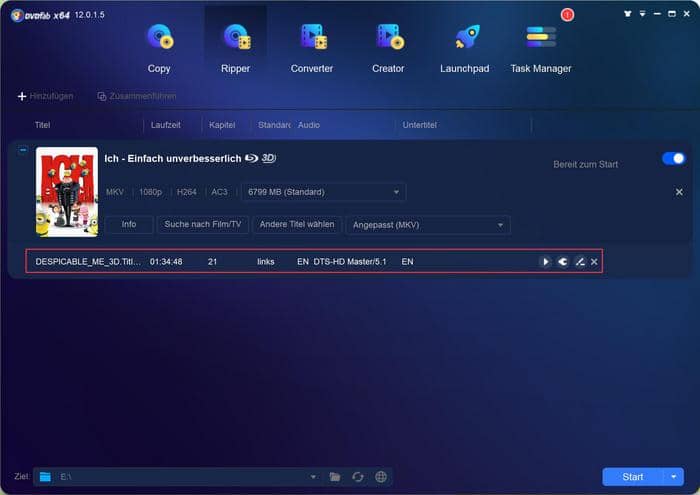The width and height of the screenshot is (700, 495).
Task: Switch to the Converter module
Action: pyautogui.click(x=312, y=48)
